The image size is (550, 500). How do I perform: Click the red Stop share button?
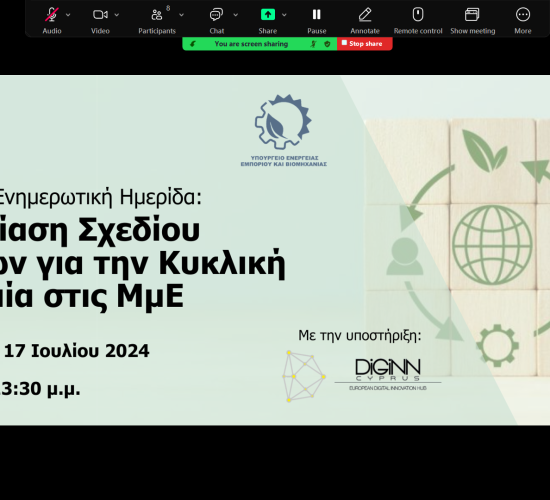(x=365, y=44)
